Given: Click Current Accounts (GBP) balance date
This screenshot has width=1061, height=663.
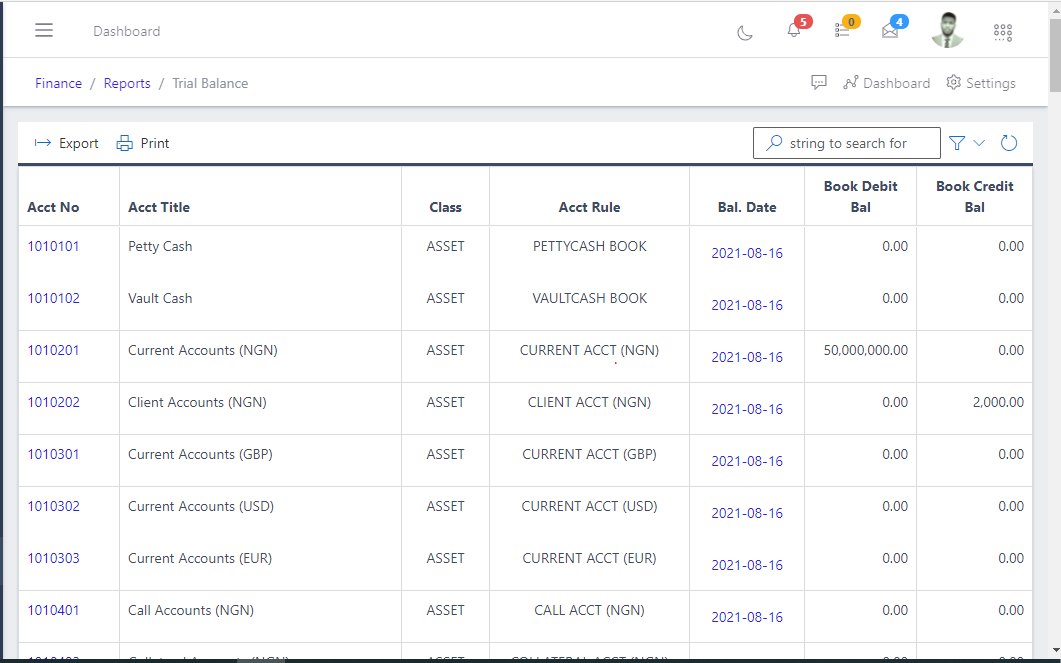Looking at the screenshot, I should tap(747, 461).
